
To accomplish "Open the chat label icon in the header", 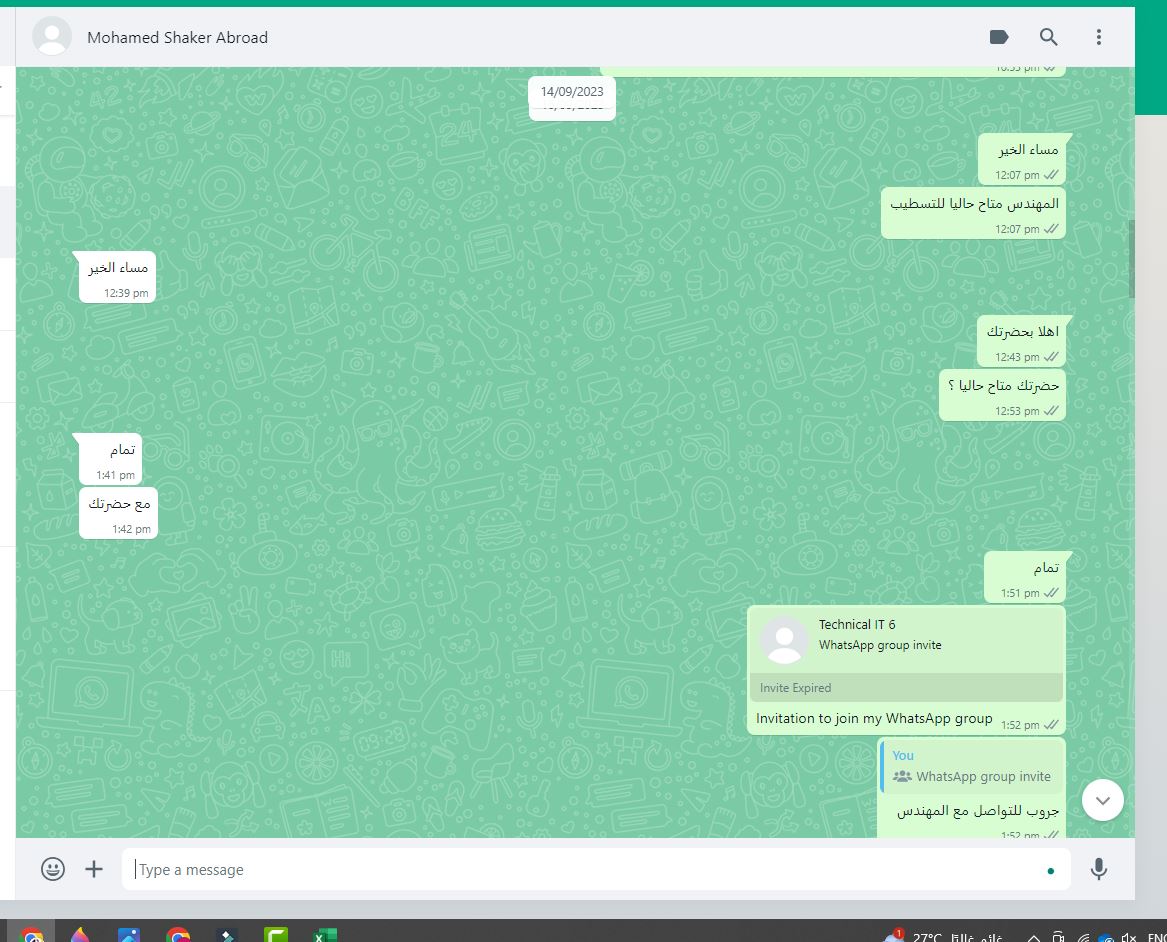I will [999, 37].
